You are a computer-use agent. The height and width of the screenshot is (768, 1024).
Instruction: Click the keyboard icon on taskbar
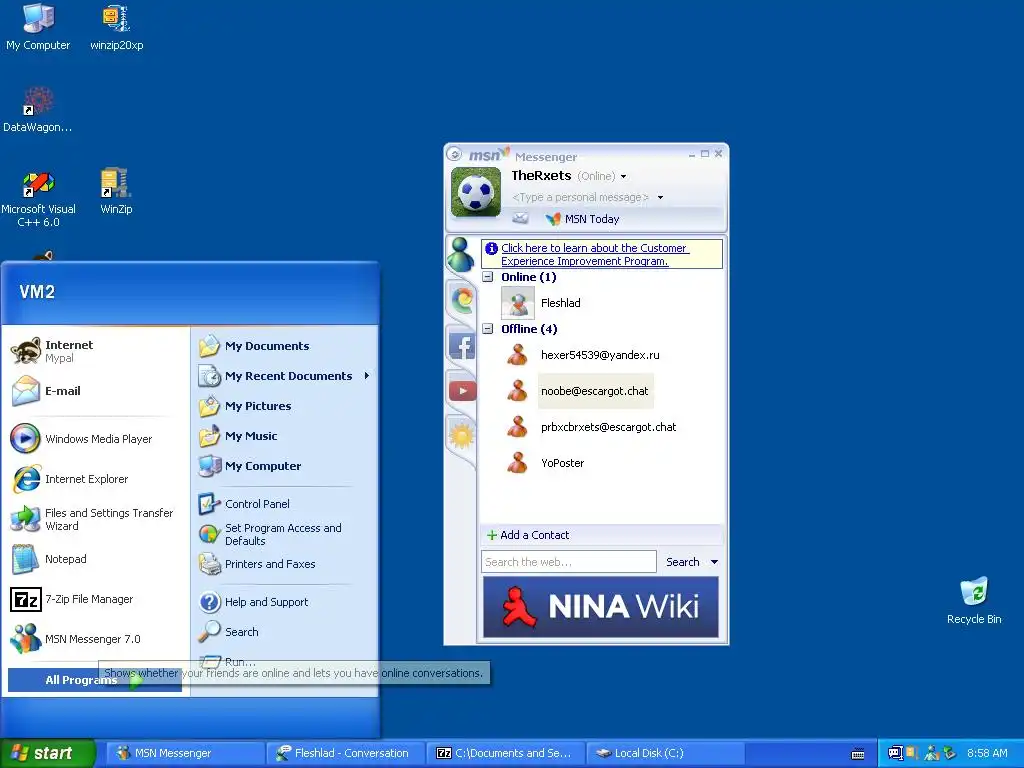point(858,754)
